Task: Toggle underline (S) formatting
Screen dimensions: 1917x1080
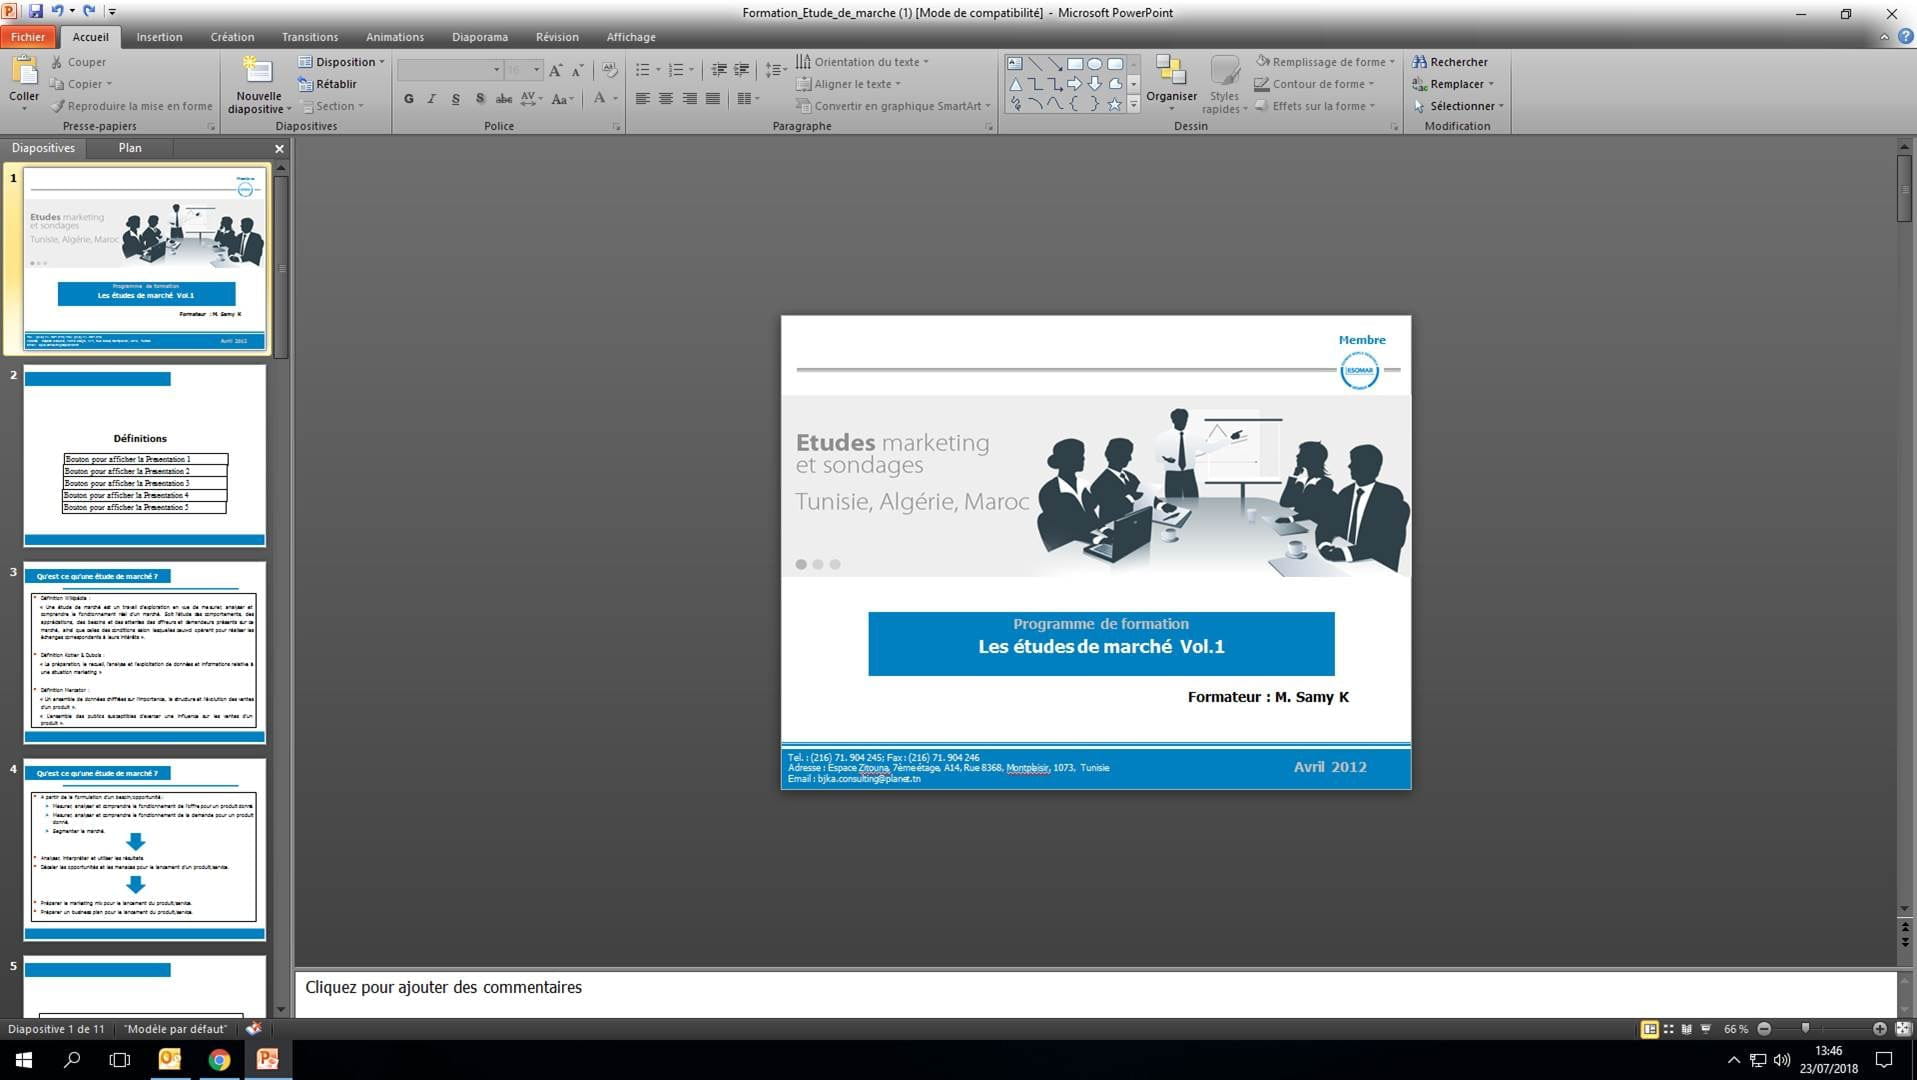Action: click(456, 99)
